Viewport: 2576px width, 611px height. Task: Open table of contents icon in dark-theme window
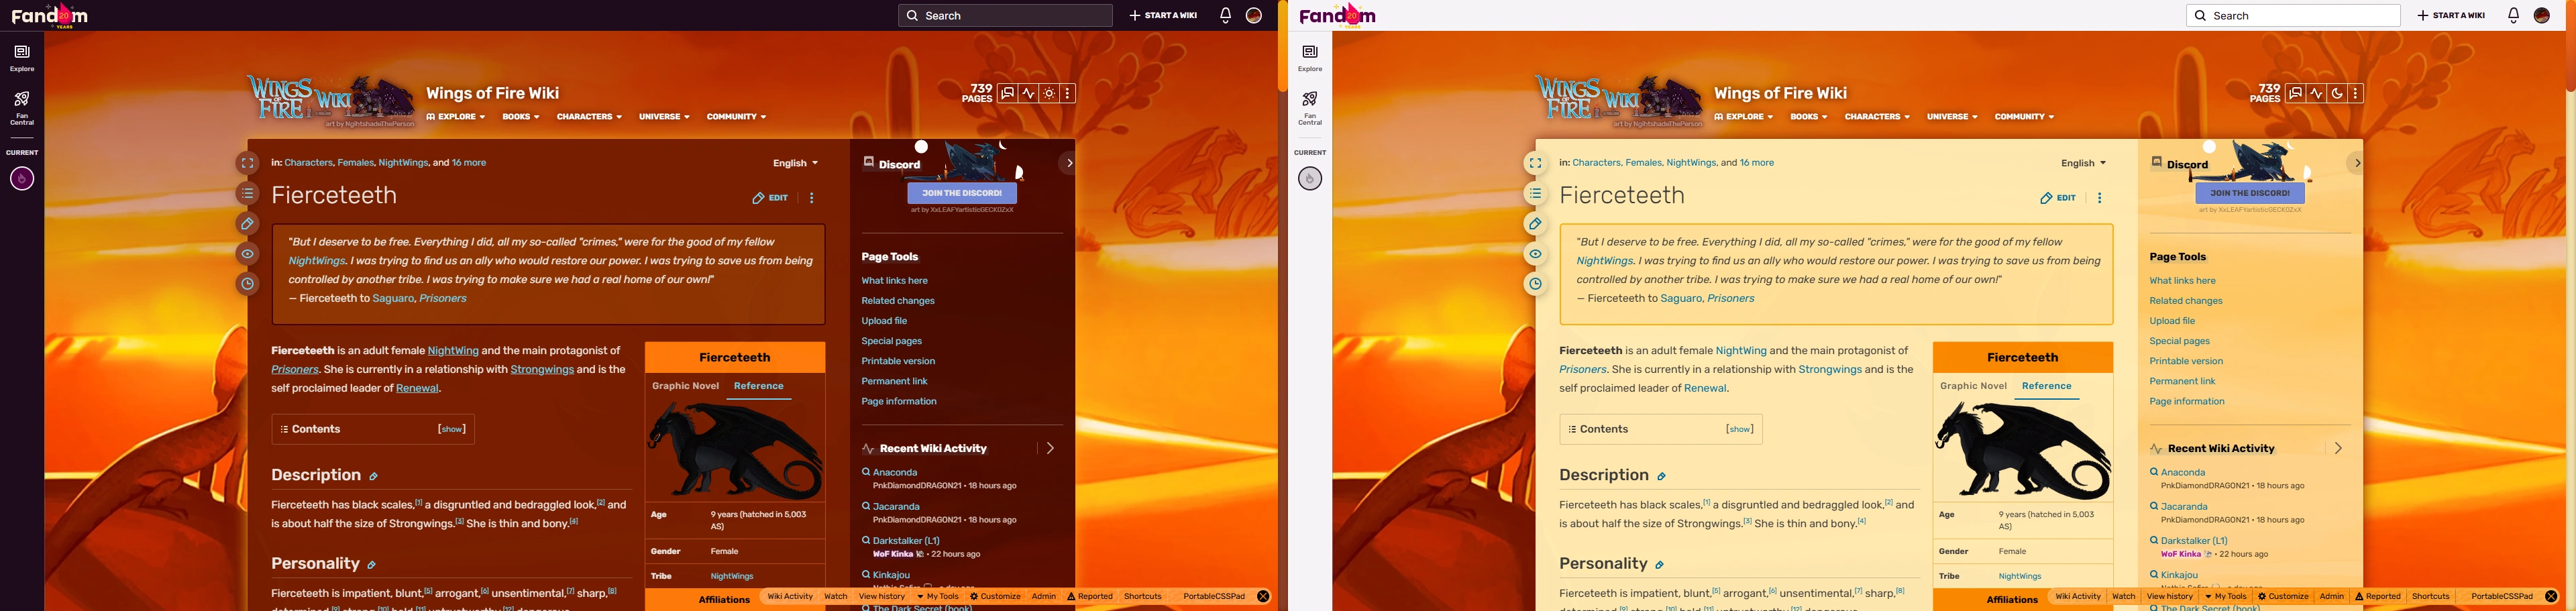click(247, 194)
